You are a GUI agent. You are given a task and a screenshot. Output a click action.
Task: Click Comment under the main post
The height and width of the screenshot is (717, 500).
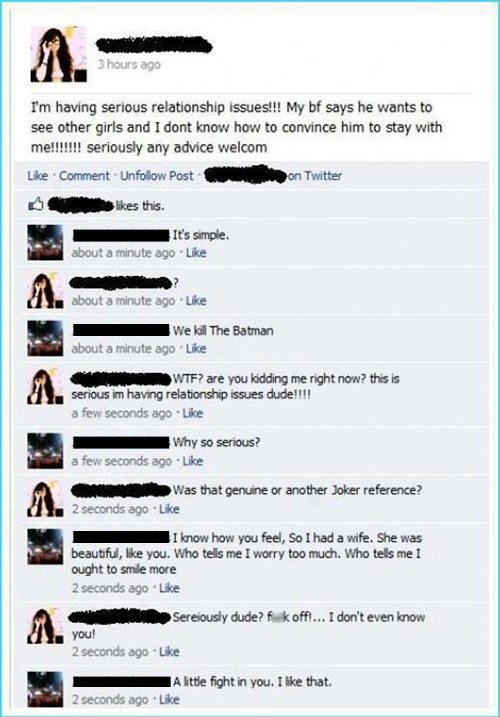pyautogui.click(x=85, y=176)
